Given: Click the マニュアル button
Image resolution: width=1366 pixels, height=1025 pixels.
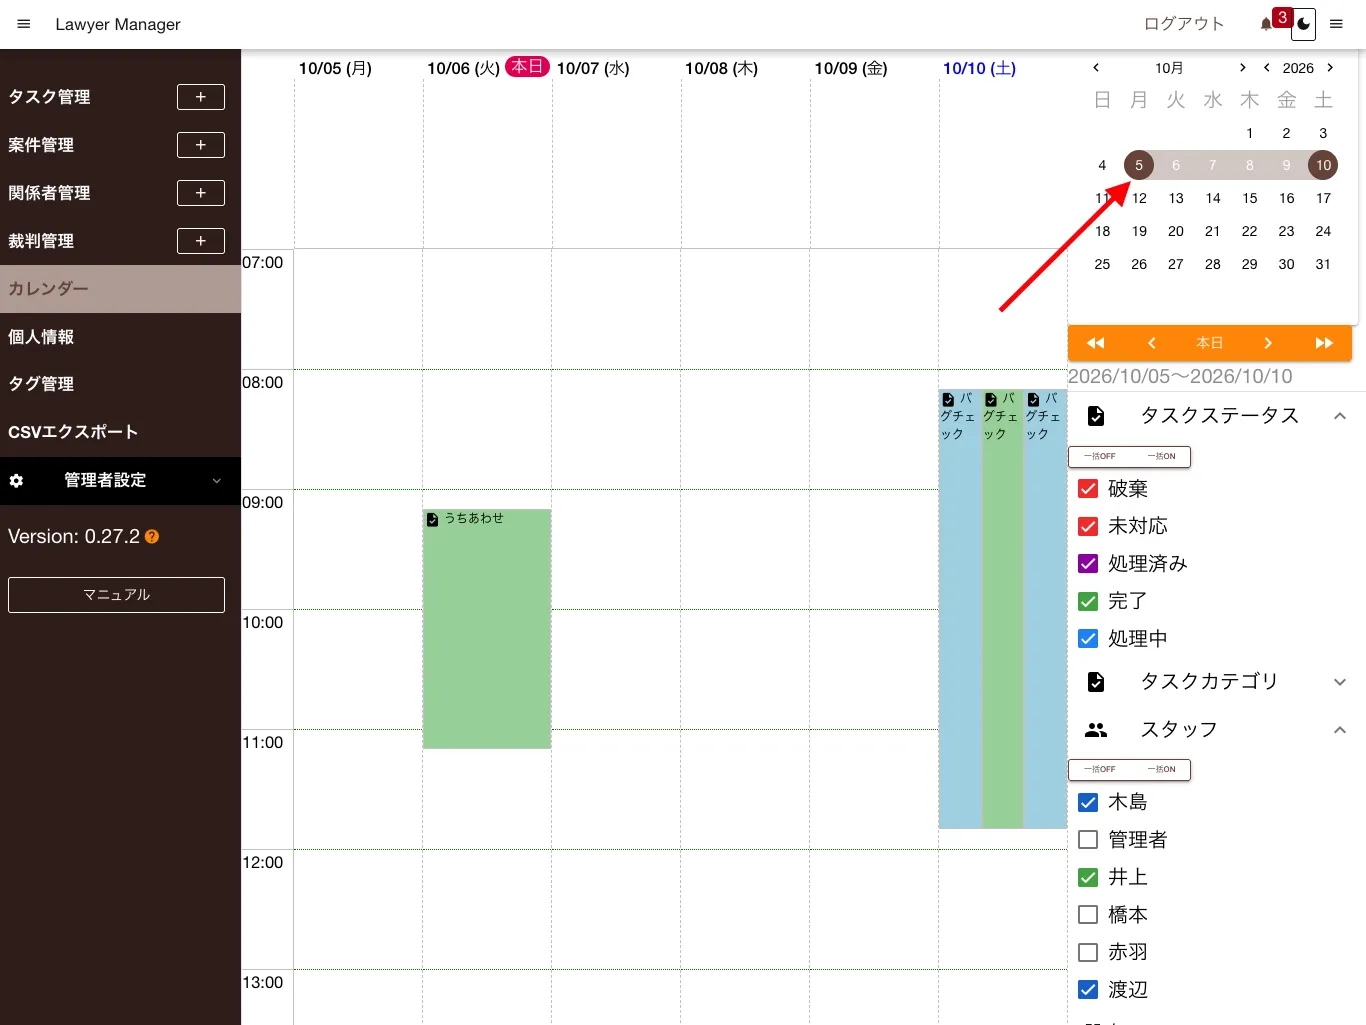Looking at the screenshot, I should pyautogui.click(x=116, y=595).
